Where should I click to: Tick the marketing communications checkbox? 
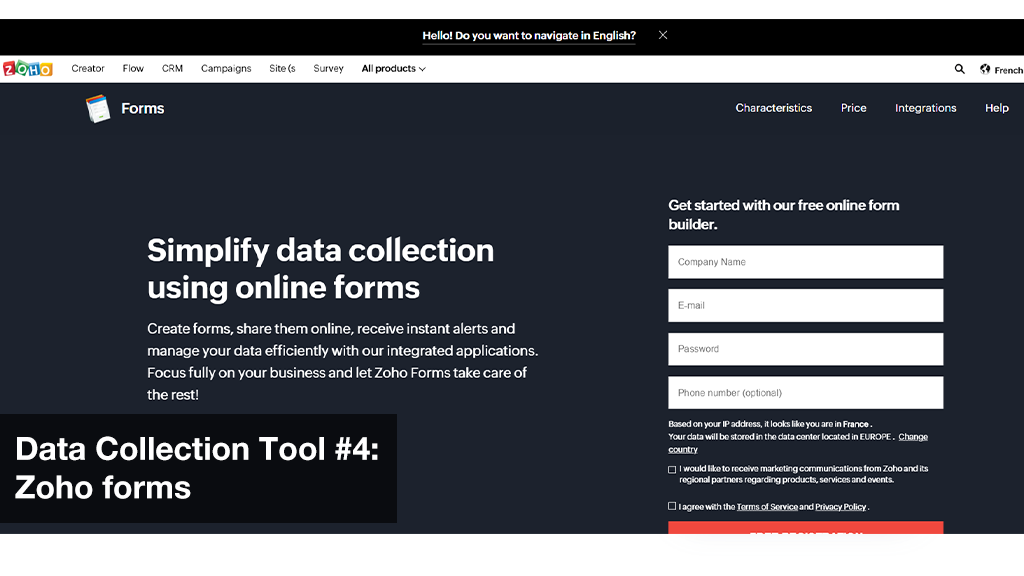672,470
